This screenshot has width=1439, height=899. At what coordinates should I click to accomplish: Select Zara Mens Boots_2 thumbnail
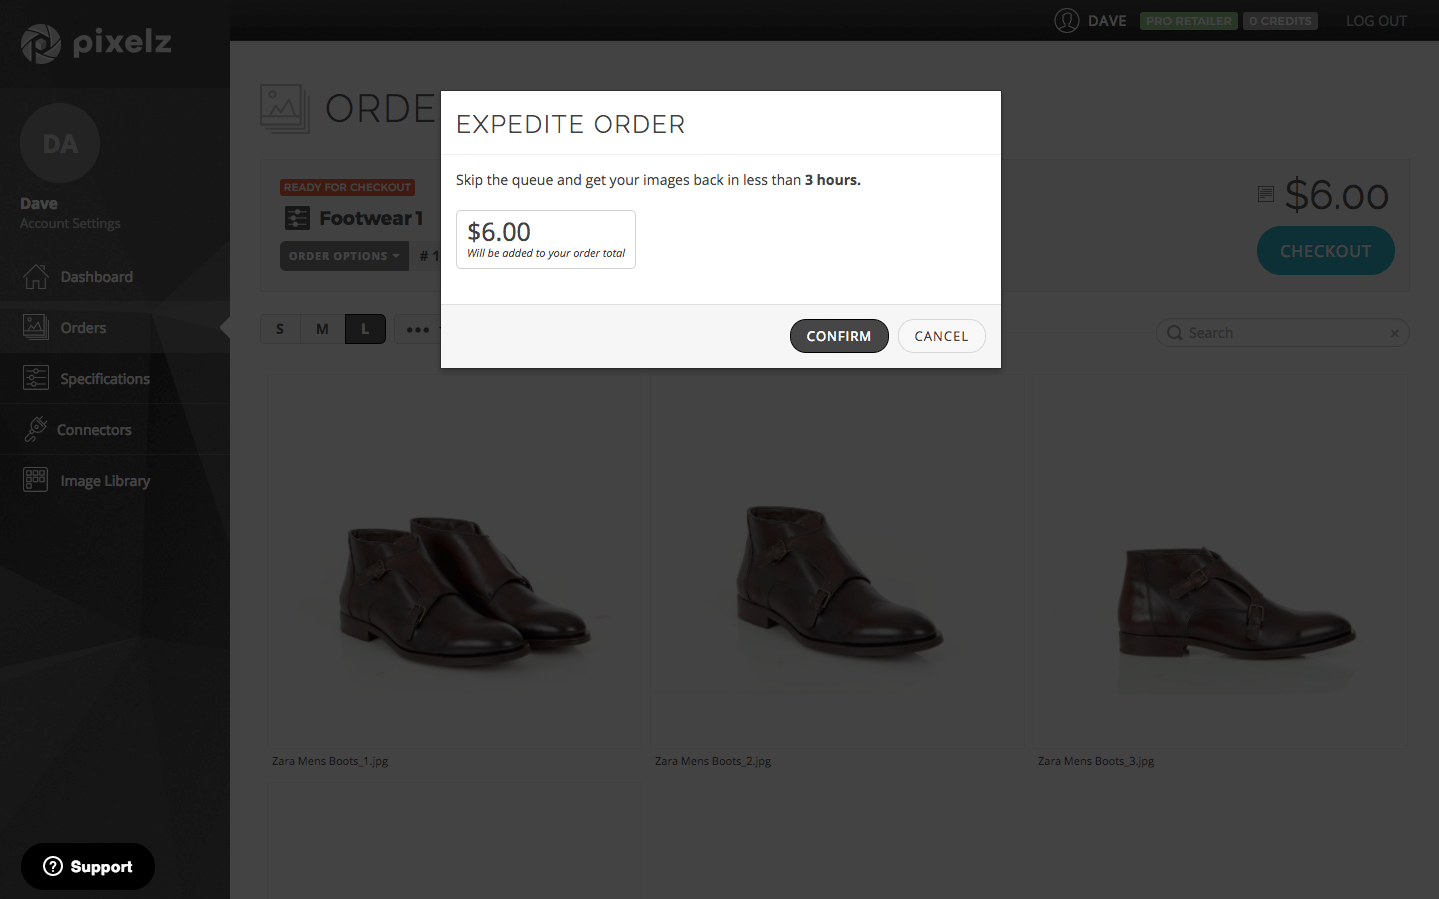(838, 580)
